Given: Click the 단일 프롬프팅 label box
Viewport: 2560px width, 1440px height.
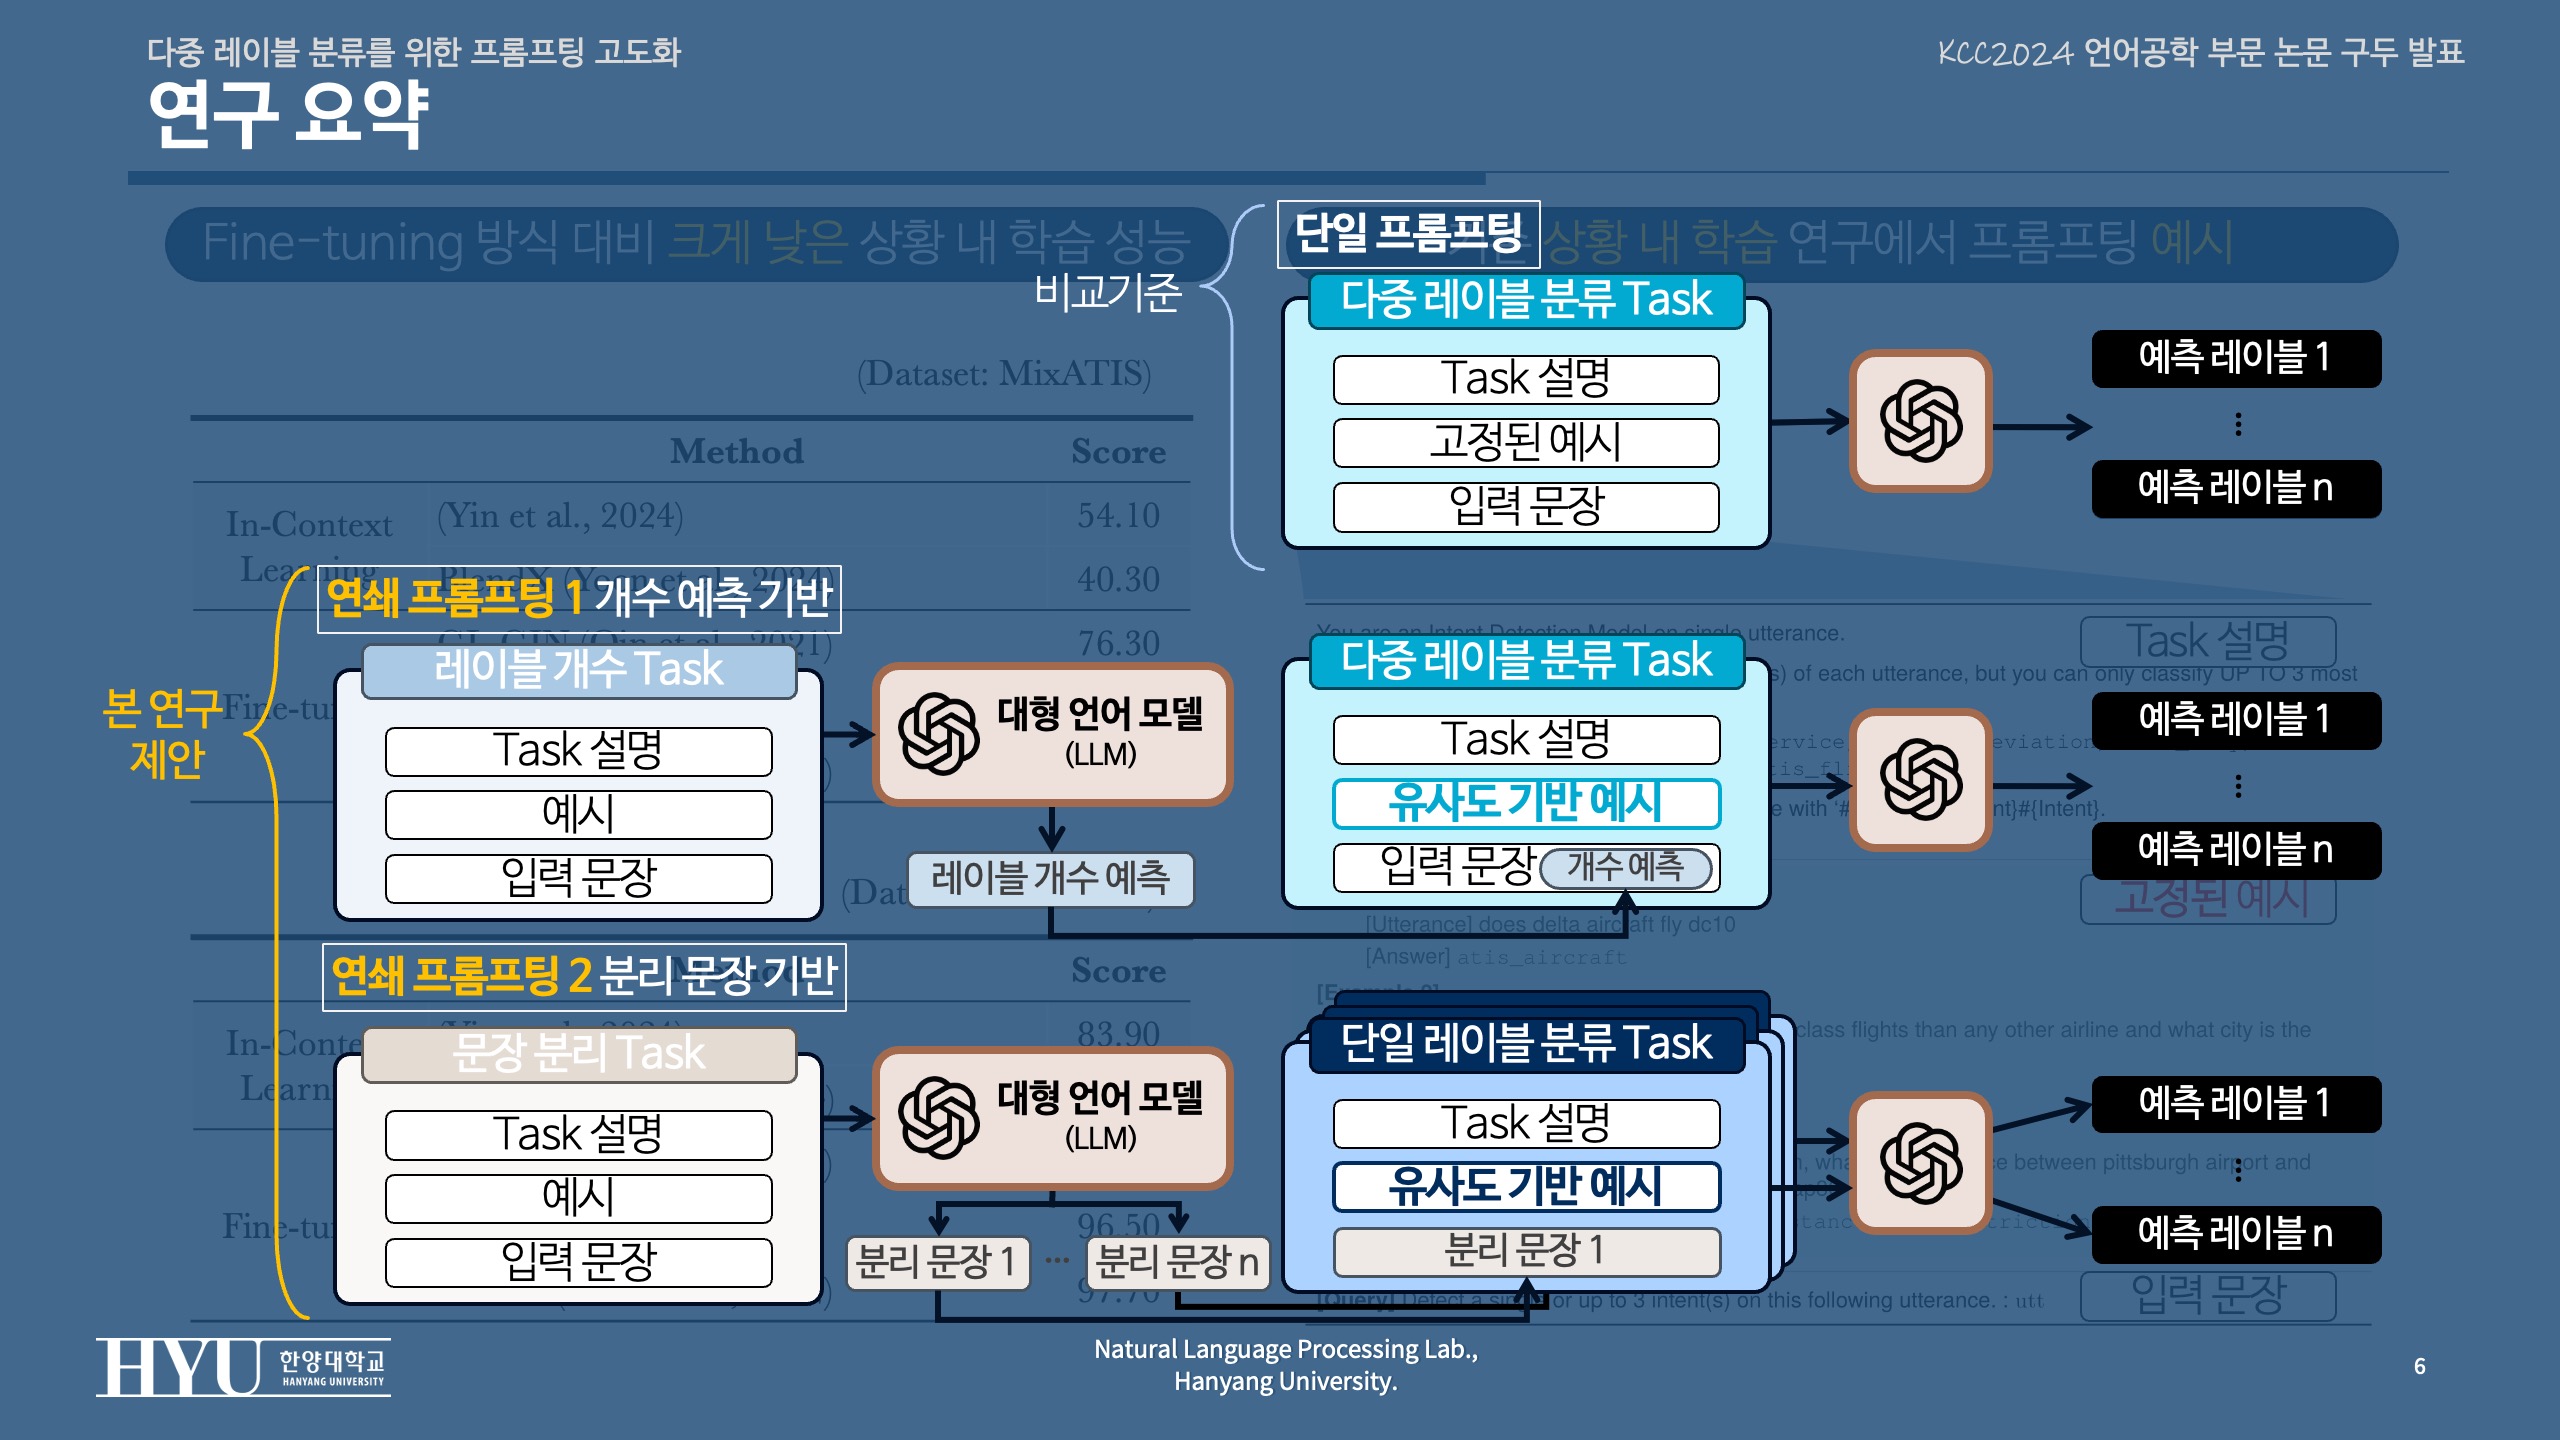Looking at the screenshot, I should click(x=1408, y=234).
